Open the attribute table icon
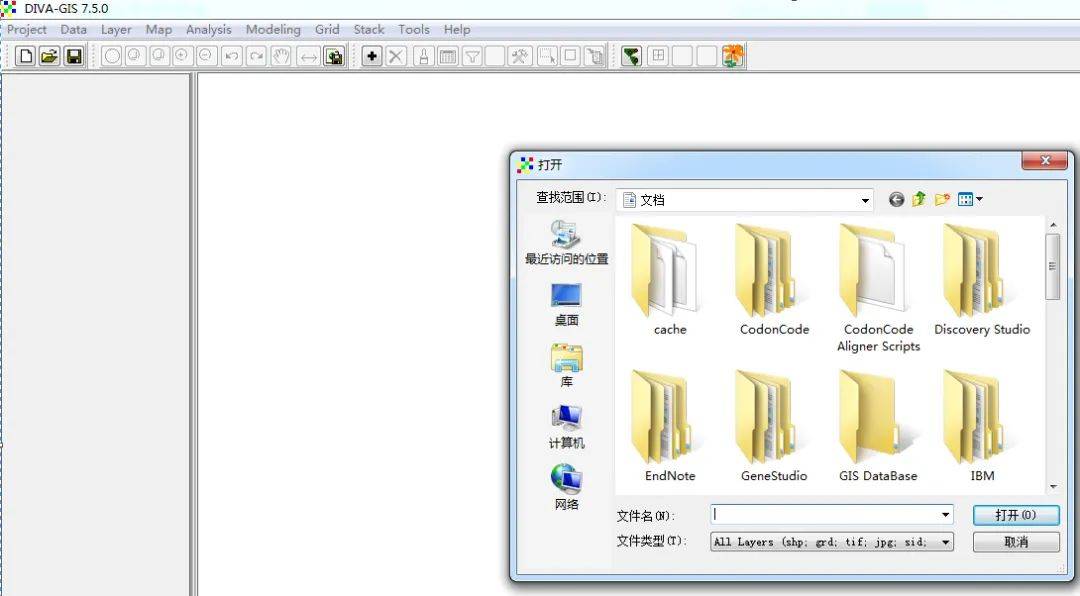Image resolution: width=1080 pixels, height=596 pixels. (x=448, y=56)
